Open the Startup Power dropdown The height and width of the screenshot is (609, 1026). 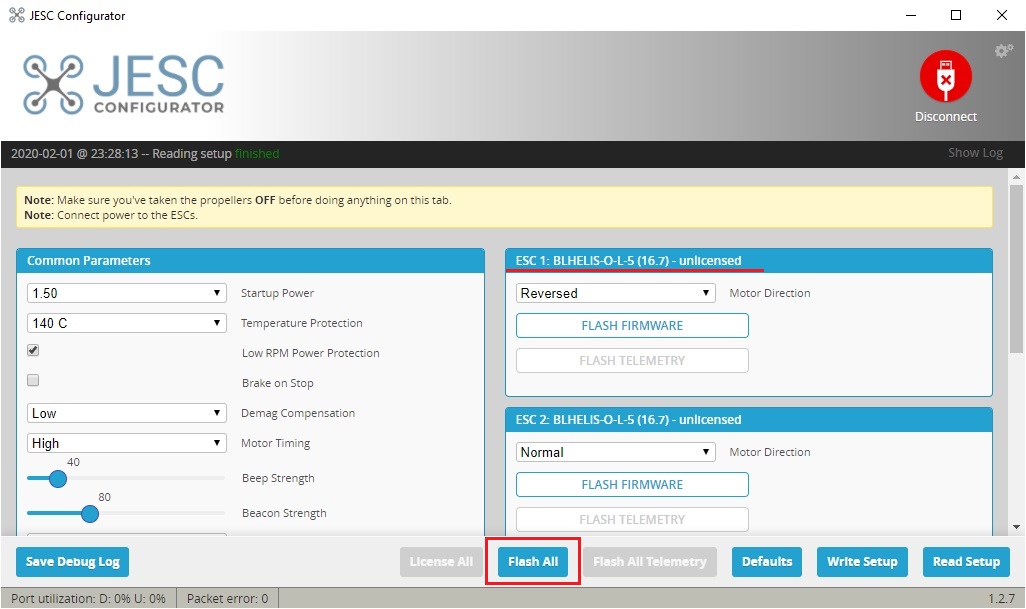click(126, 293)
